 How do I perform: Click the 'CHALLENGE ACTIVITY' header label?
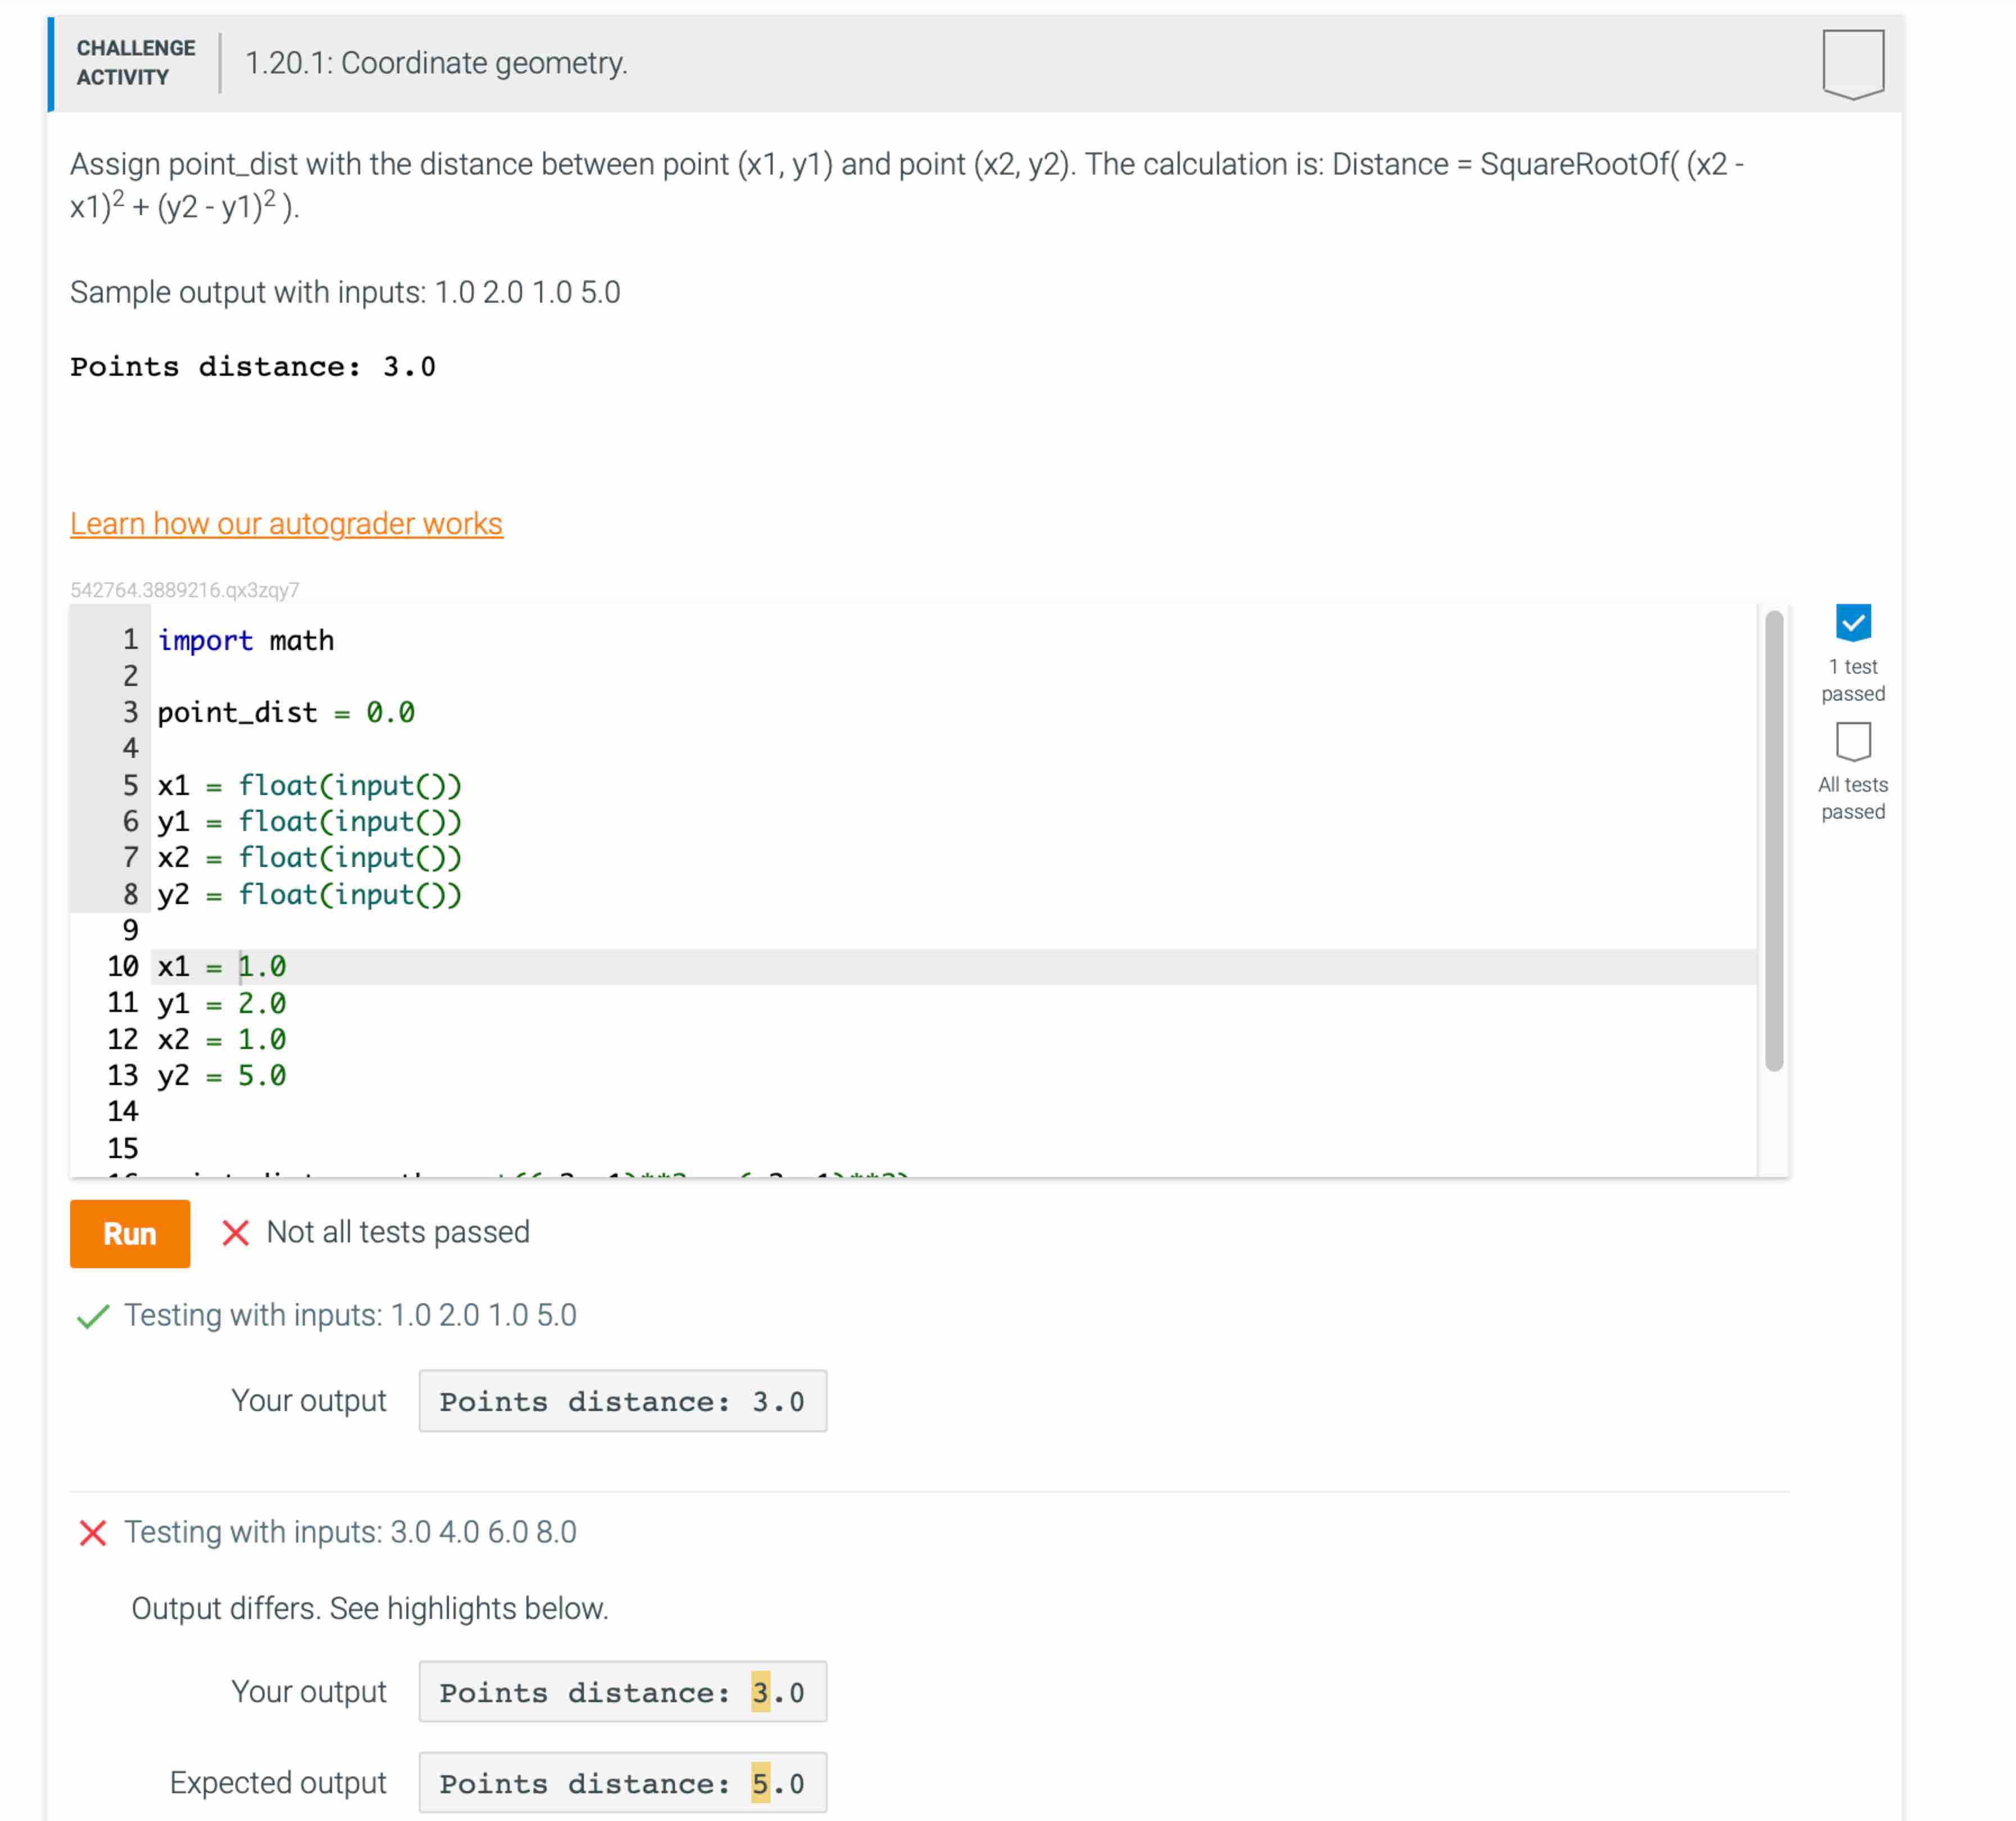point(135,63)
